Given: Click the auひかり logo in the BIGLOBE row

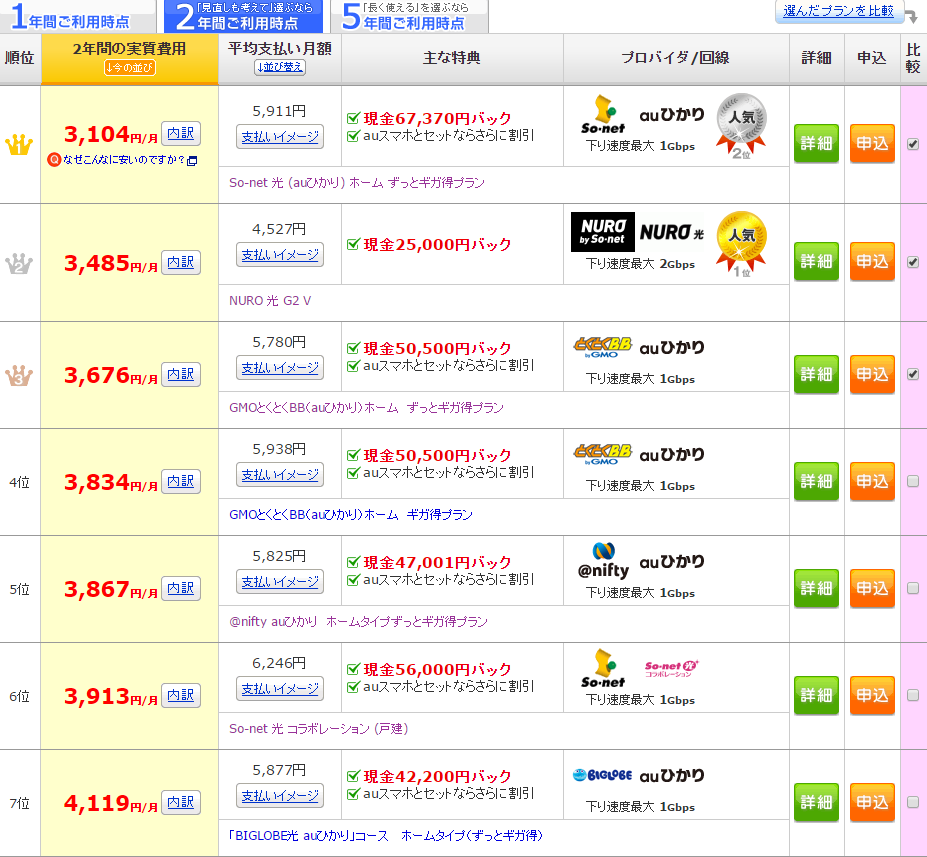Looking at the screenshot, I should pos(672,775).
